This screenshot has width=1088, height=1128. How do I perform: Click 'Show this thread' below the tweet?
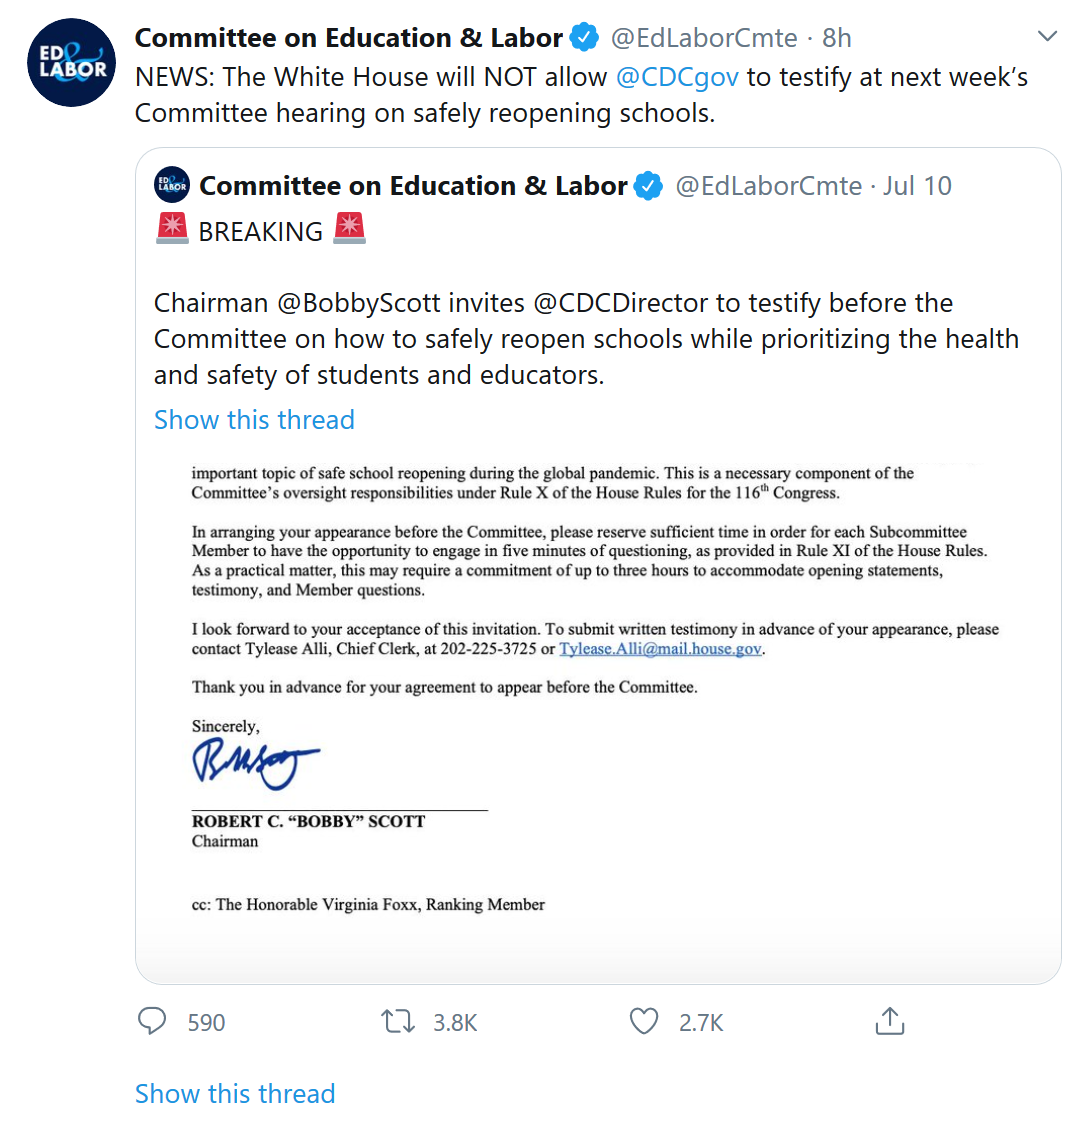click(x=235, y=1094)
